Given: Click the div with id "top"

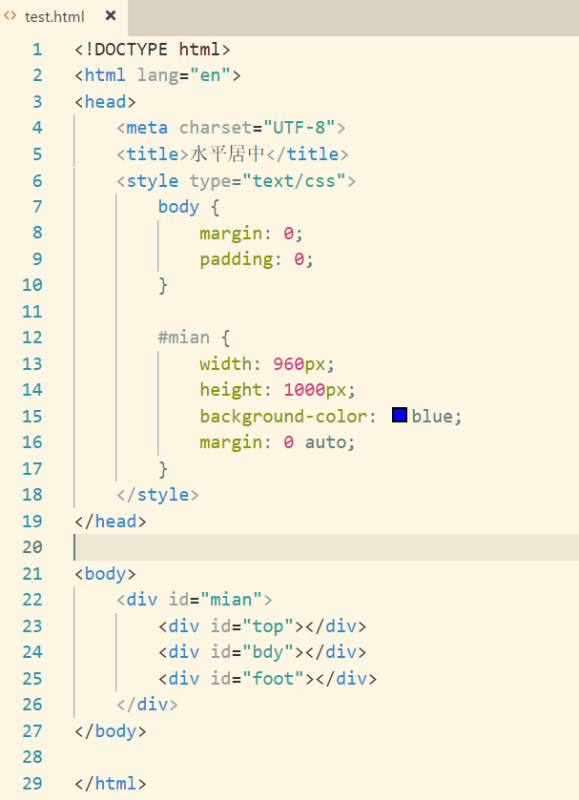Looking at the screenshot, I should 262,626.
